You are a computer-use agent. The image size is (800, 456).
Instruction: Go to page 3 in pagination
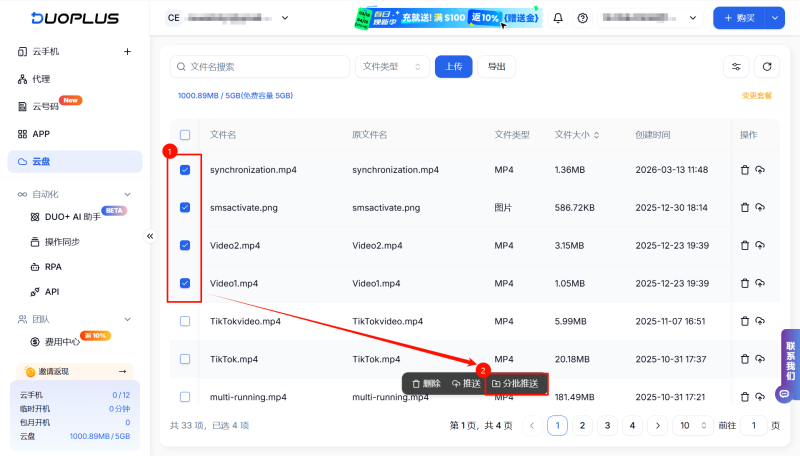click(x=606, y=426)
